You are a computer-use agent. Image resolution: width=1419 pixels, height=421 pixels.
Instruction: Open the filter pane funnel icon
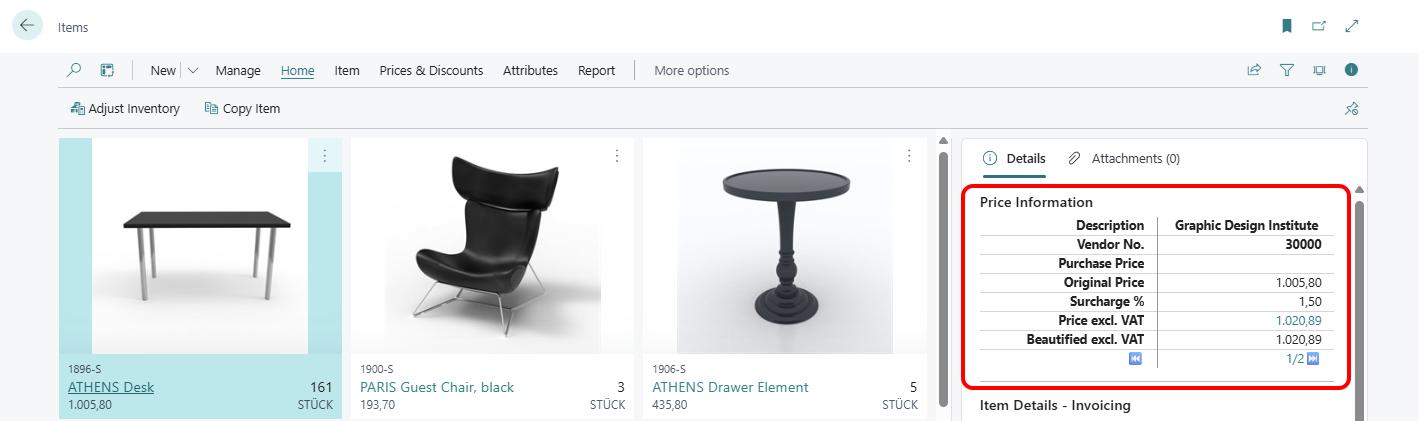[x=1287, y=70]
